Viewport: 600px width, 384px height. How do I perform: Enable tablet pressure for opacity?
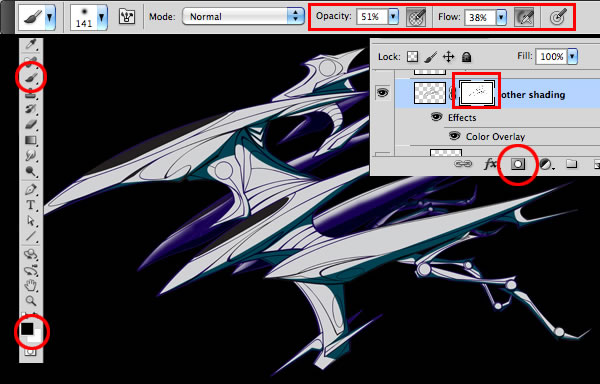click(416, 18)
